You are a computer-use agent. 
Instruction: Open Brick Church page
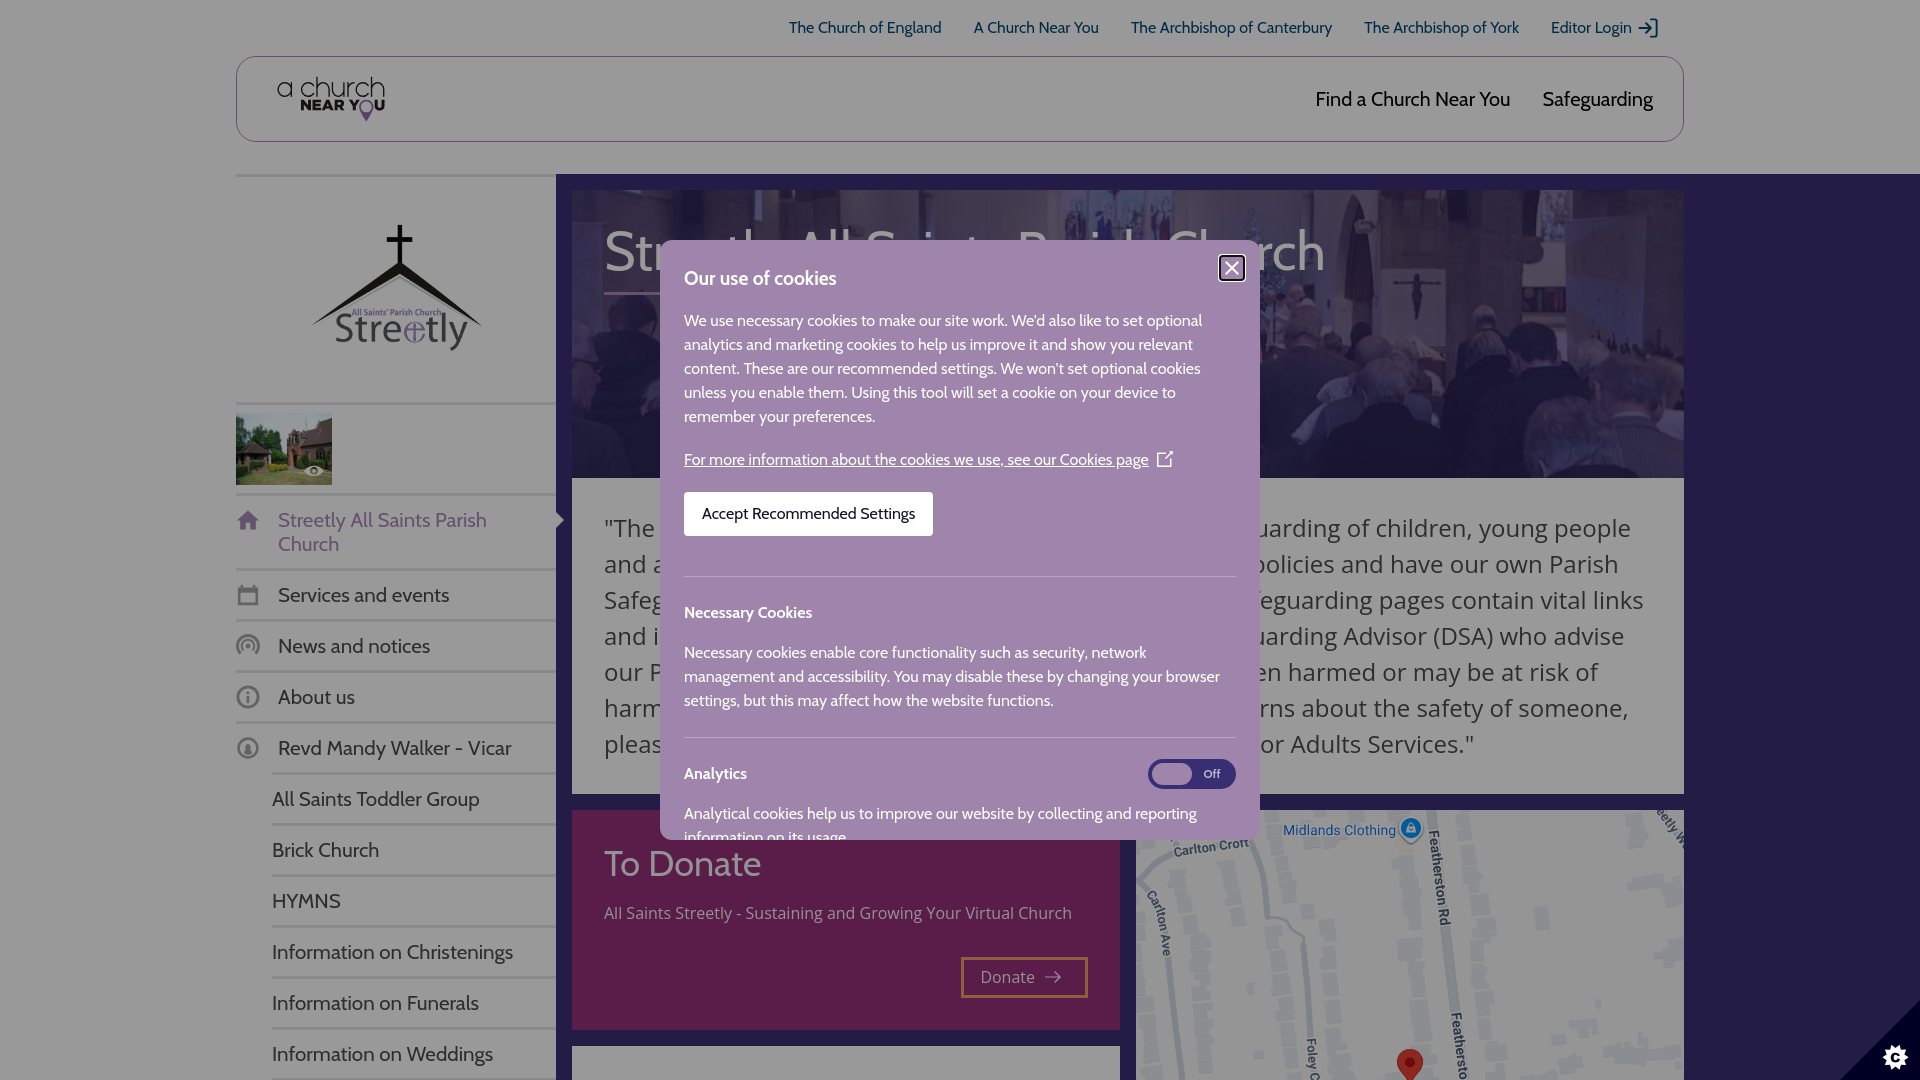tap(325, 850)
